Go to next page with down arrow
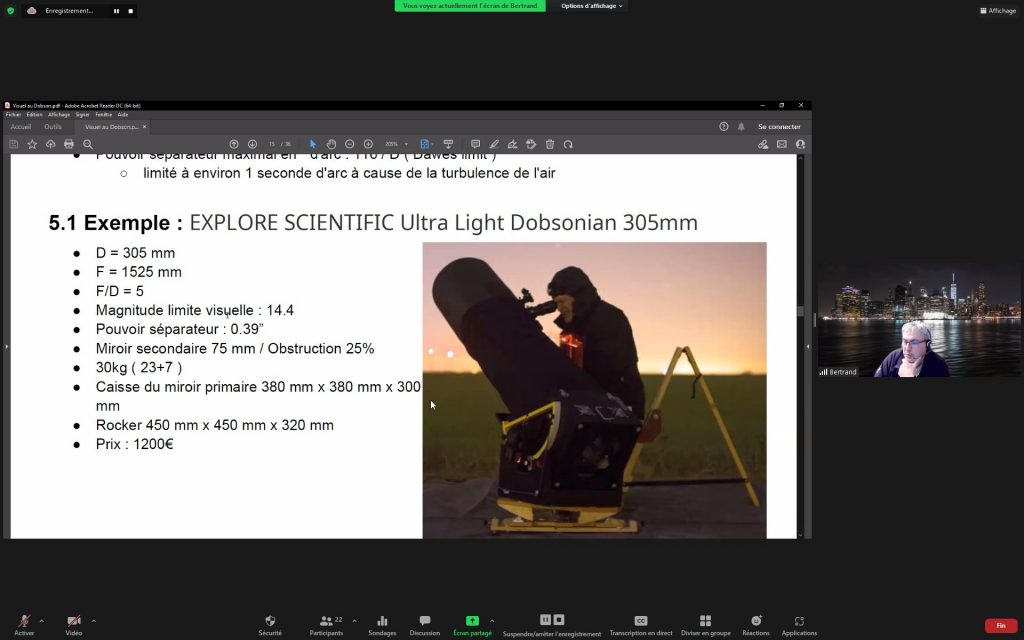 (253, 144)
